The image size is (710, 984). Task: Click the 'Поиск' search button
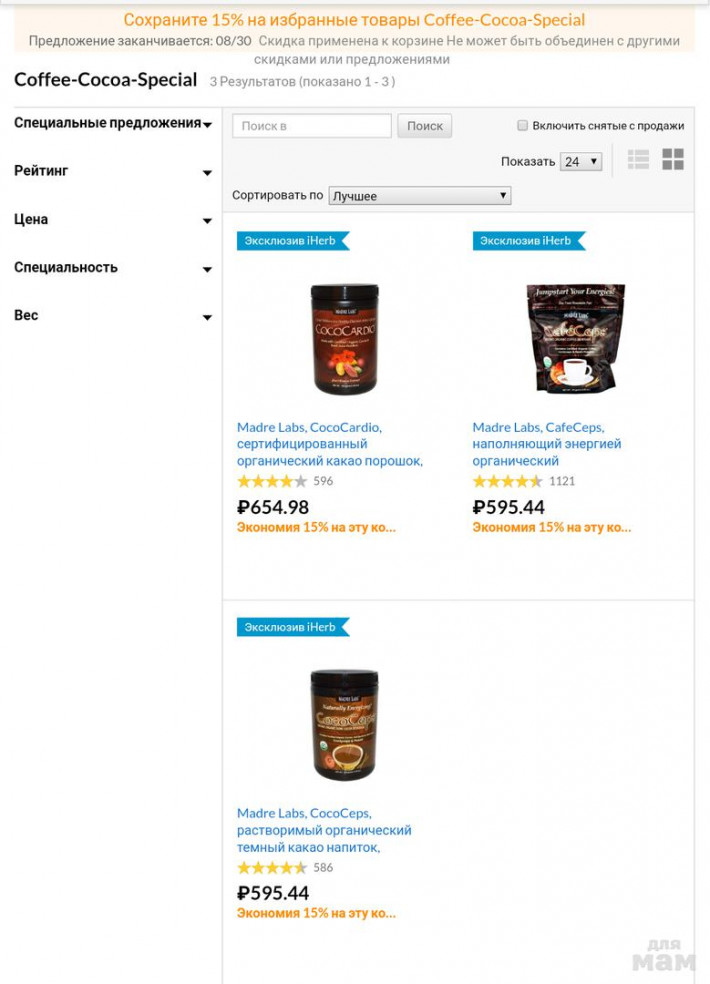[x=425, y=126]
